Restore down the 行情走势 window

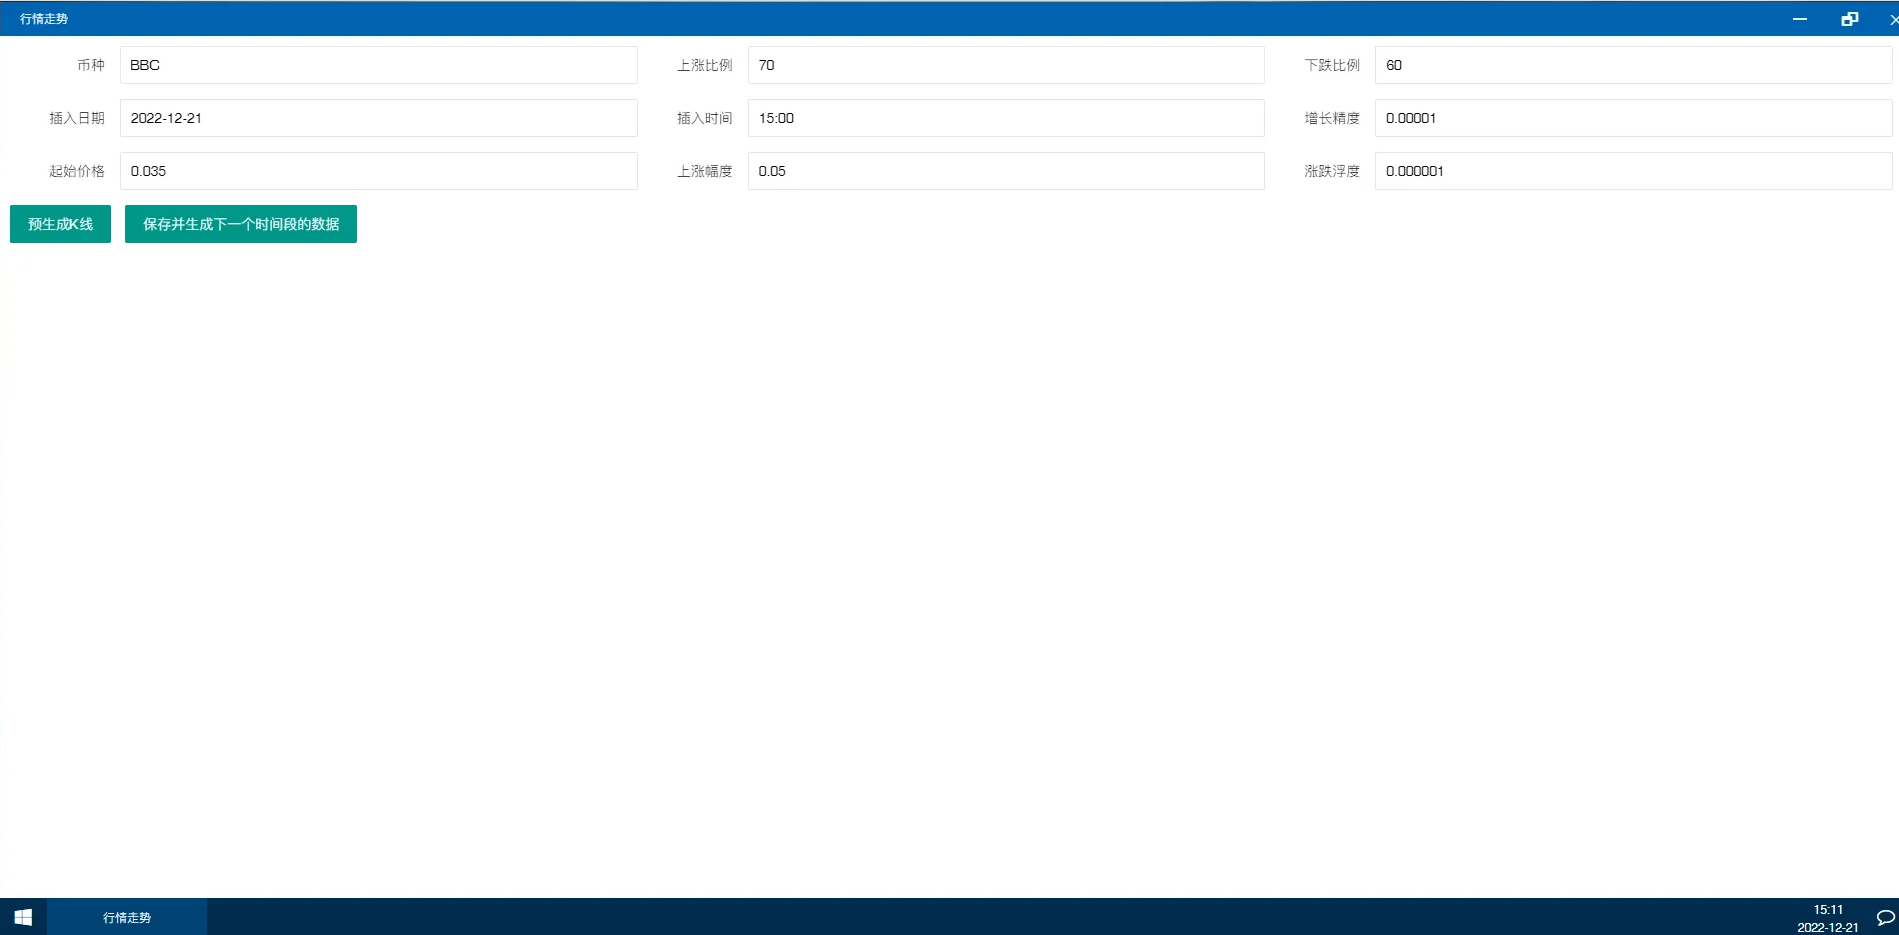tap(1850, 19)
